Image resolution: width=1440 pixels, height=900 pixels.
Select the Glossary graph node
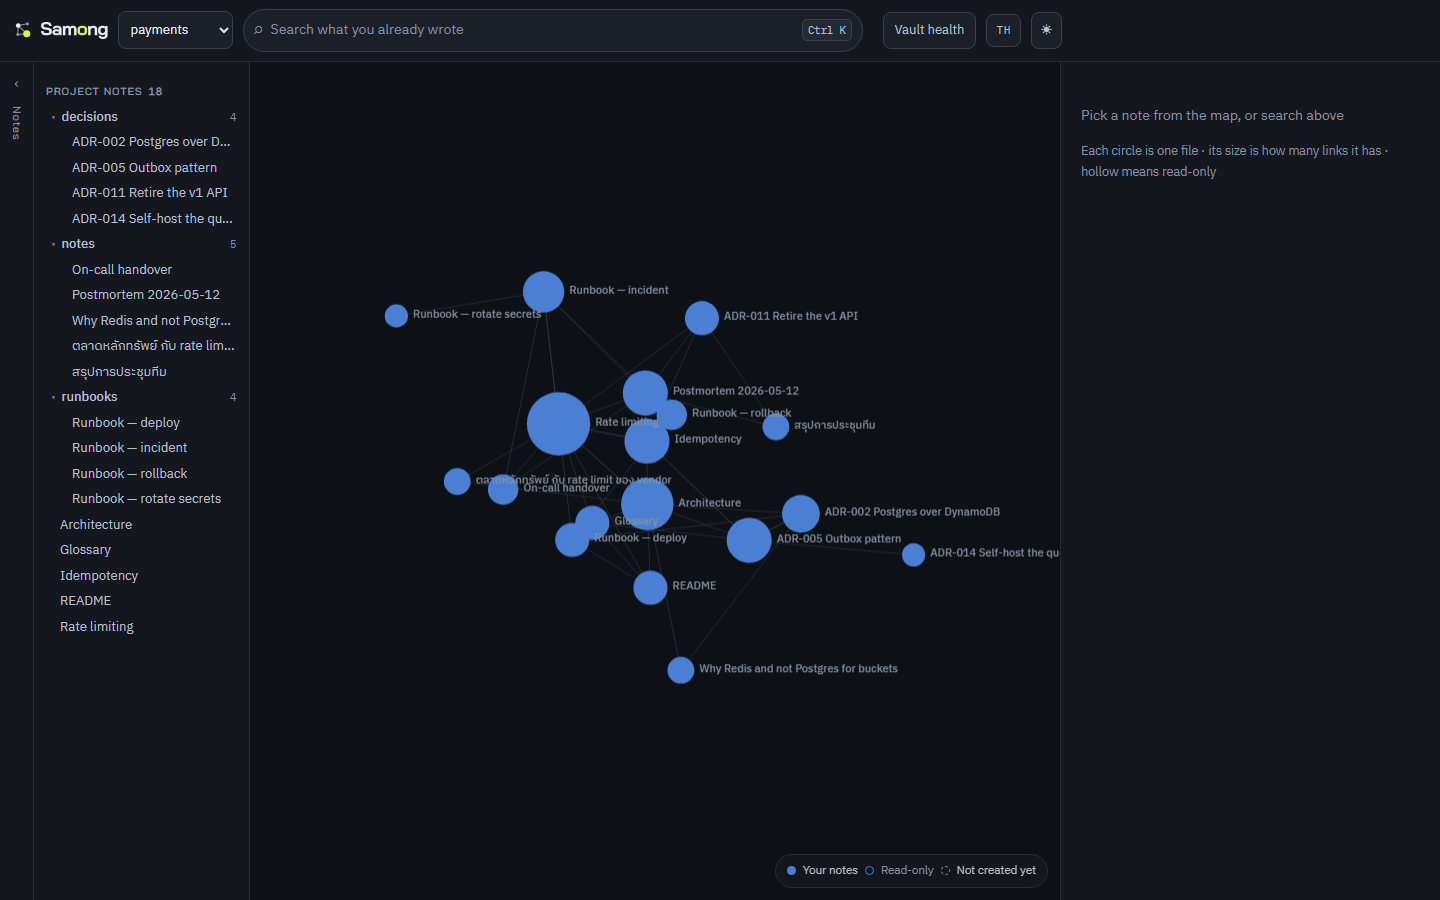coord(592,522)
